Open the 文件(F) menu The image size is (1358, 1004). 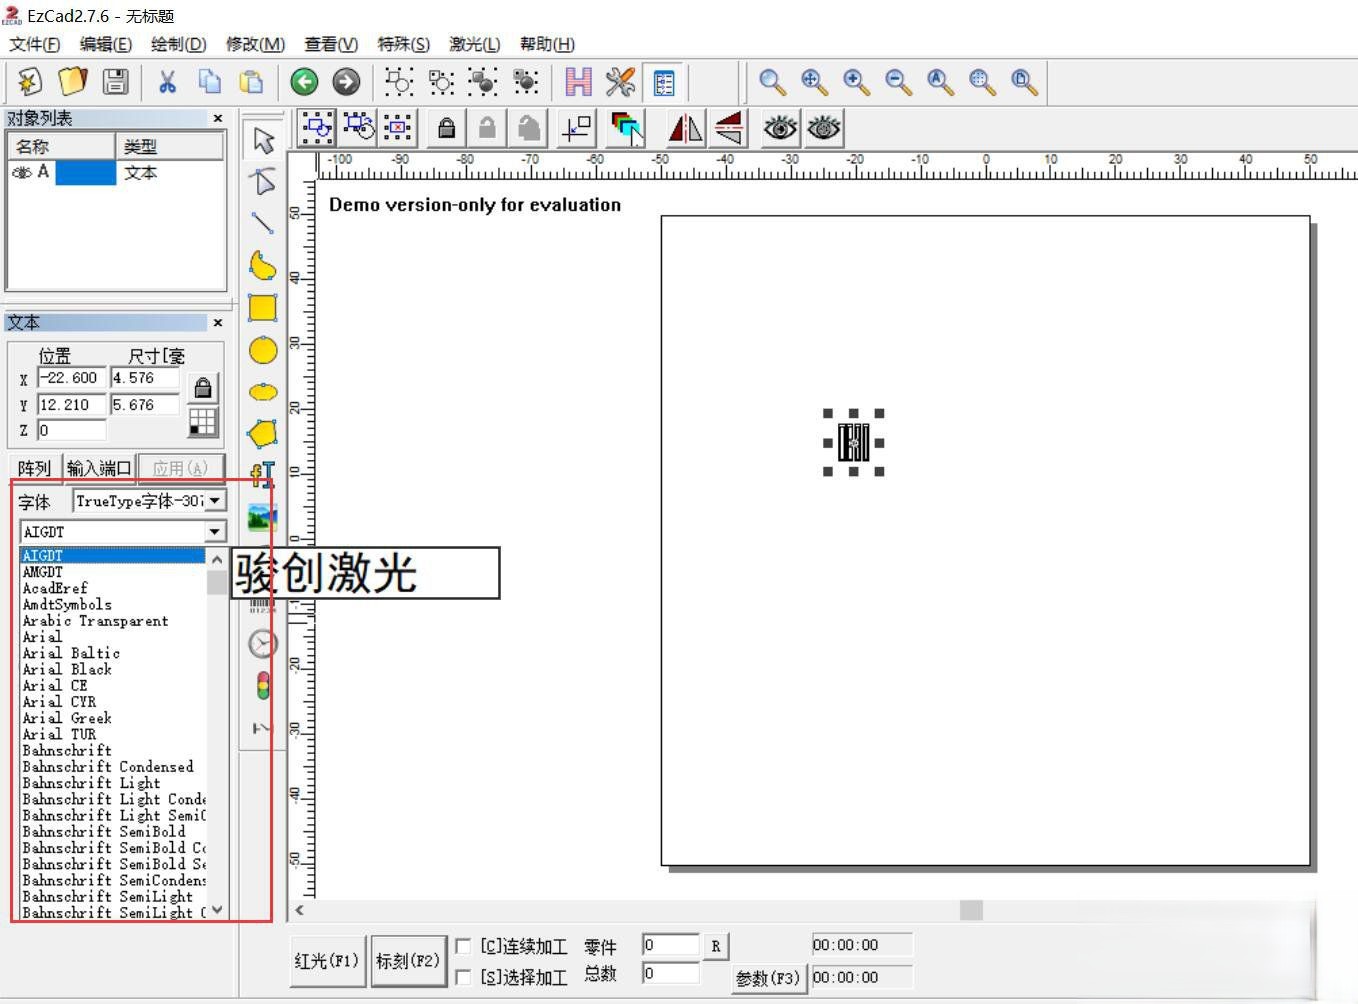tap(35, 44)
